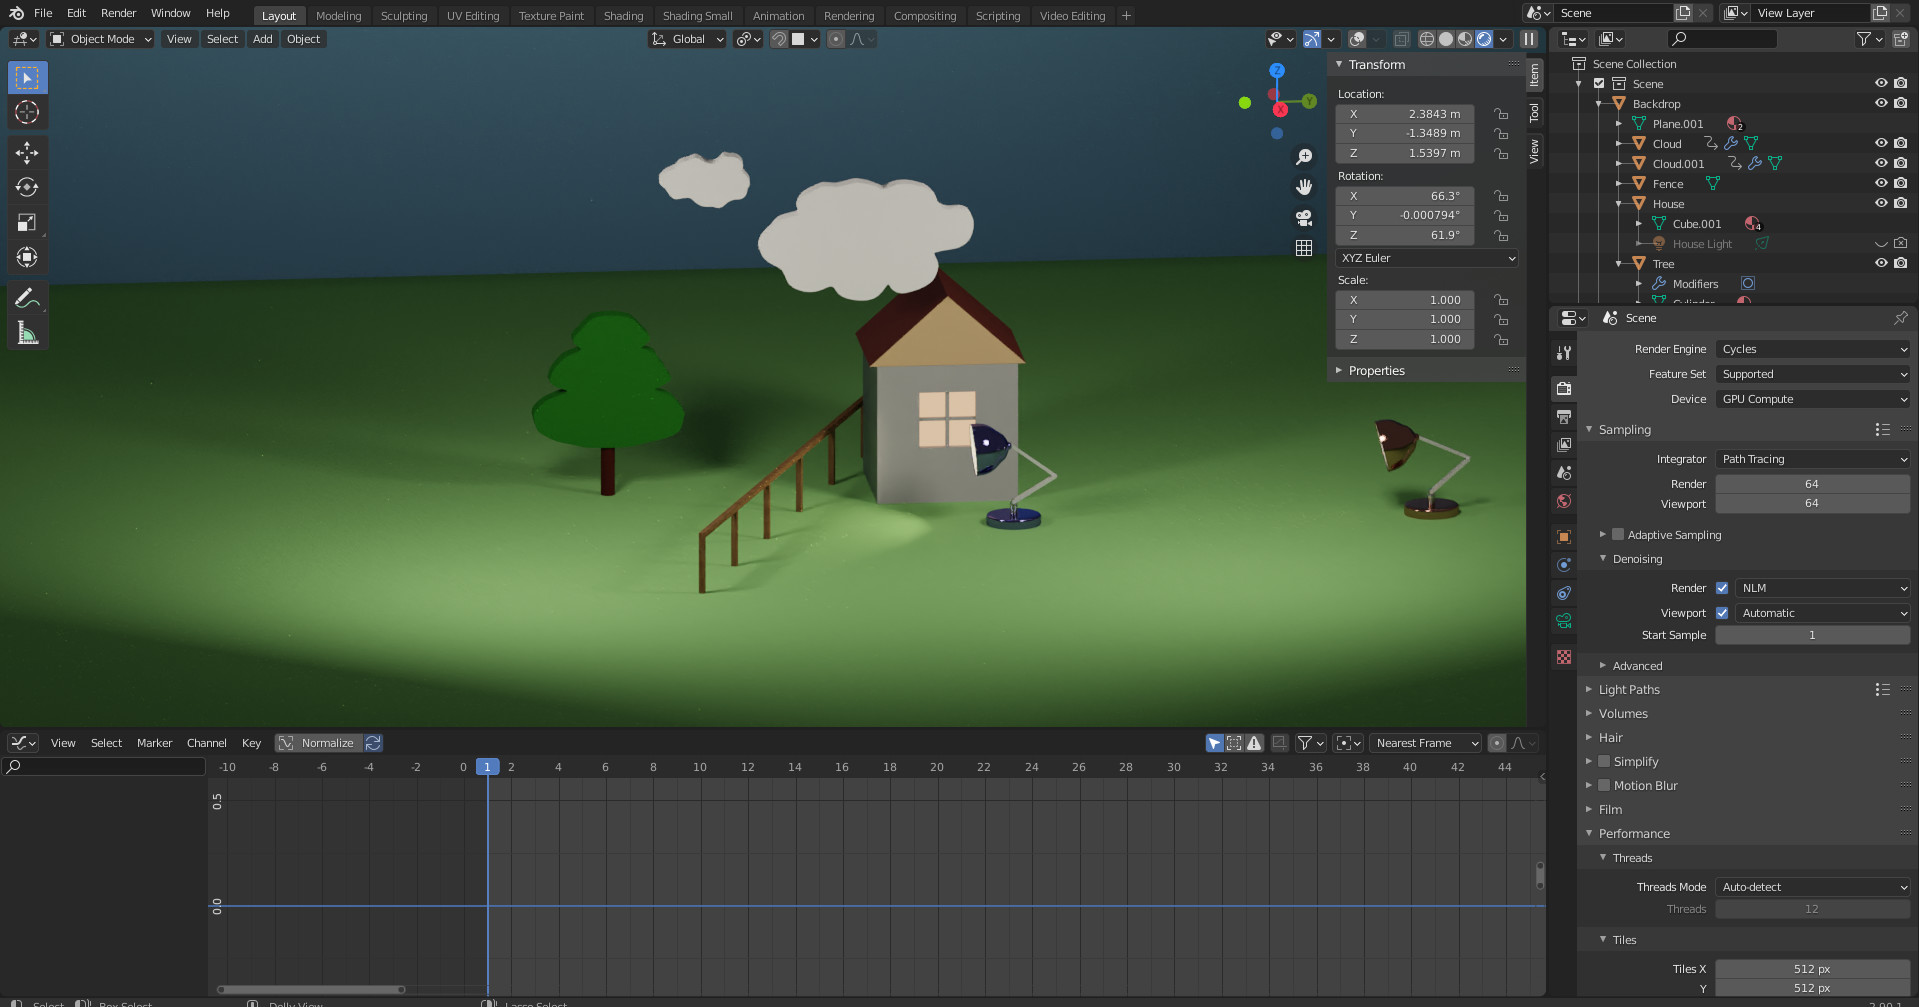Switch to the Shading workspace tab
This screenshot has width=1919, height=1007.
tap(623, 15)
